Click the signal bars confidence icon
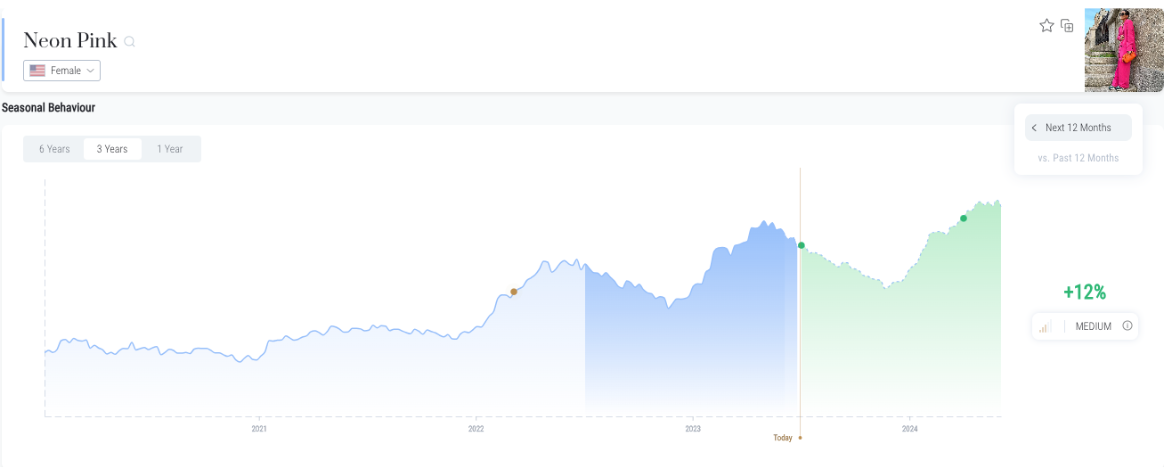Image resolution: width=1164 pixels, height=475 pixels. [1044, 327]
